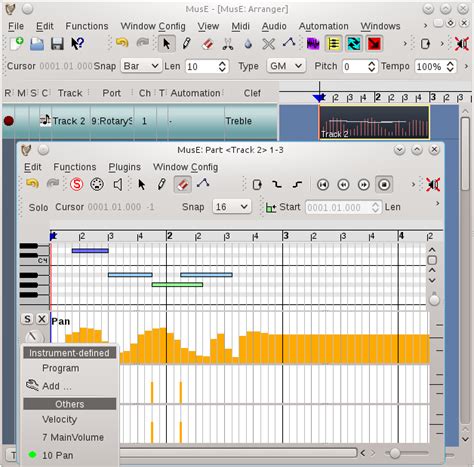The height and width of the screenshot is (467, 474).
Task: Click the Part editor fast-forward button
Action: pos(364,184)
